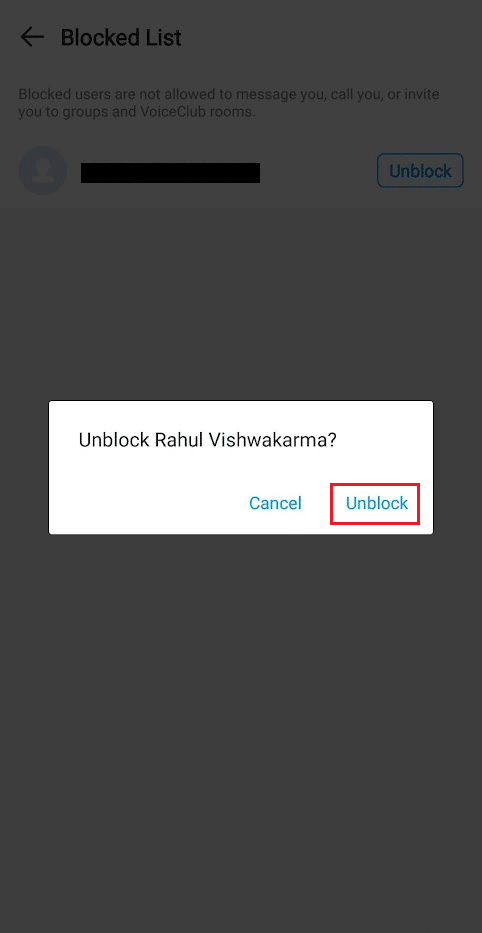Viewport: 482px width, 933px height.
Task: Go back using the left arrow icon
Action: click(32, 37)
